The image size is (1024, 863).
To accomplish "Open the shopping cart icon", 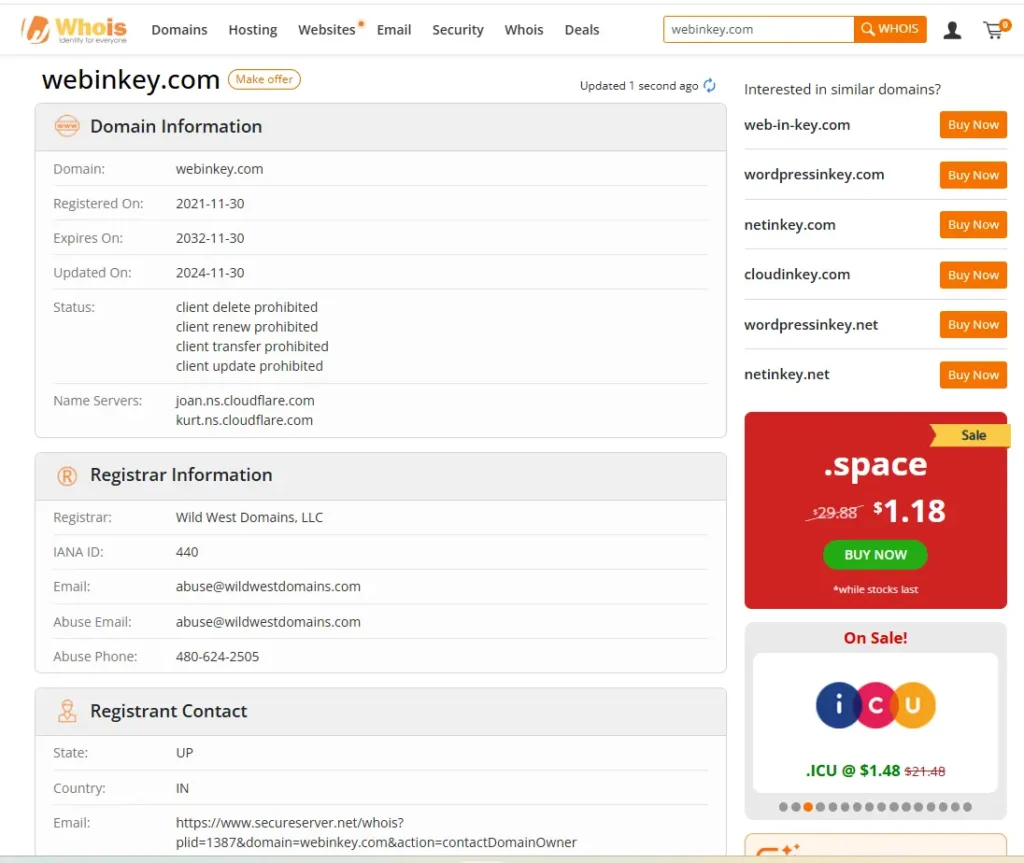I will (995, 29).
